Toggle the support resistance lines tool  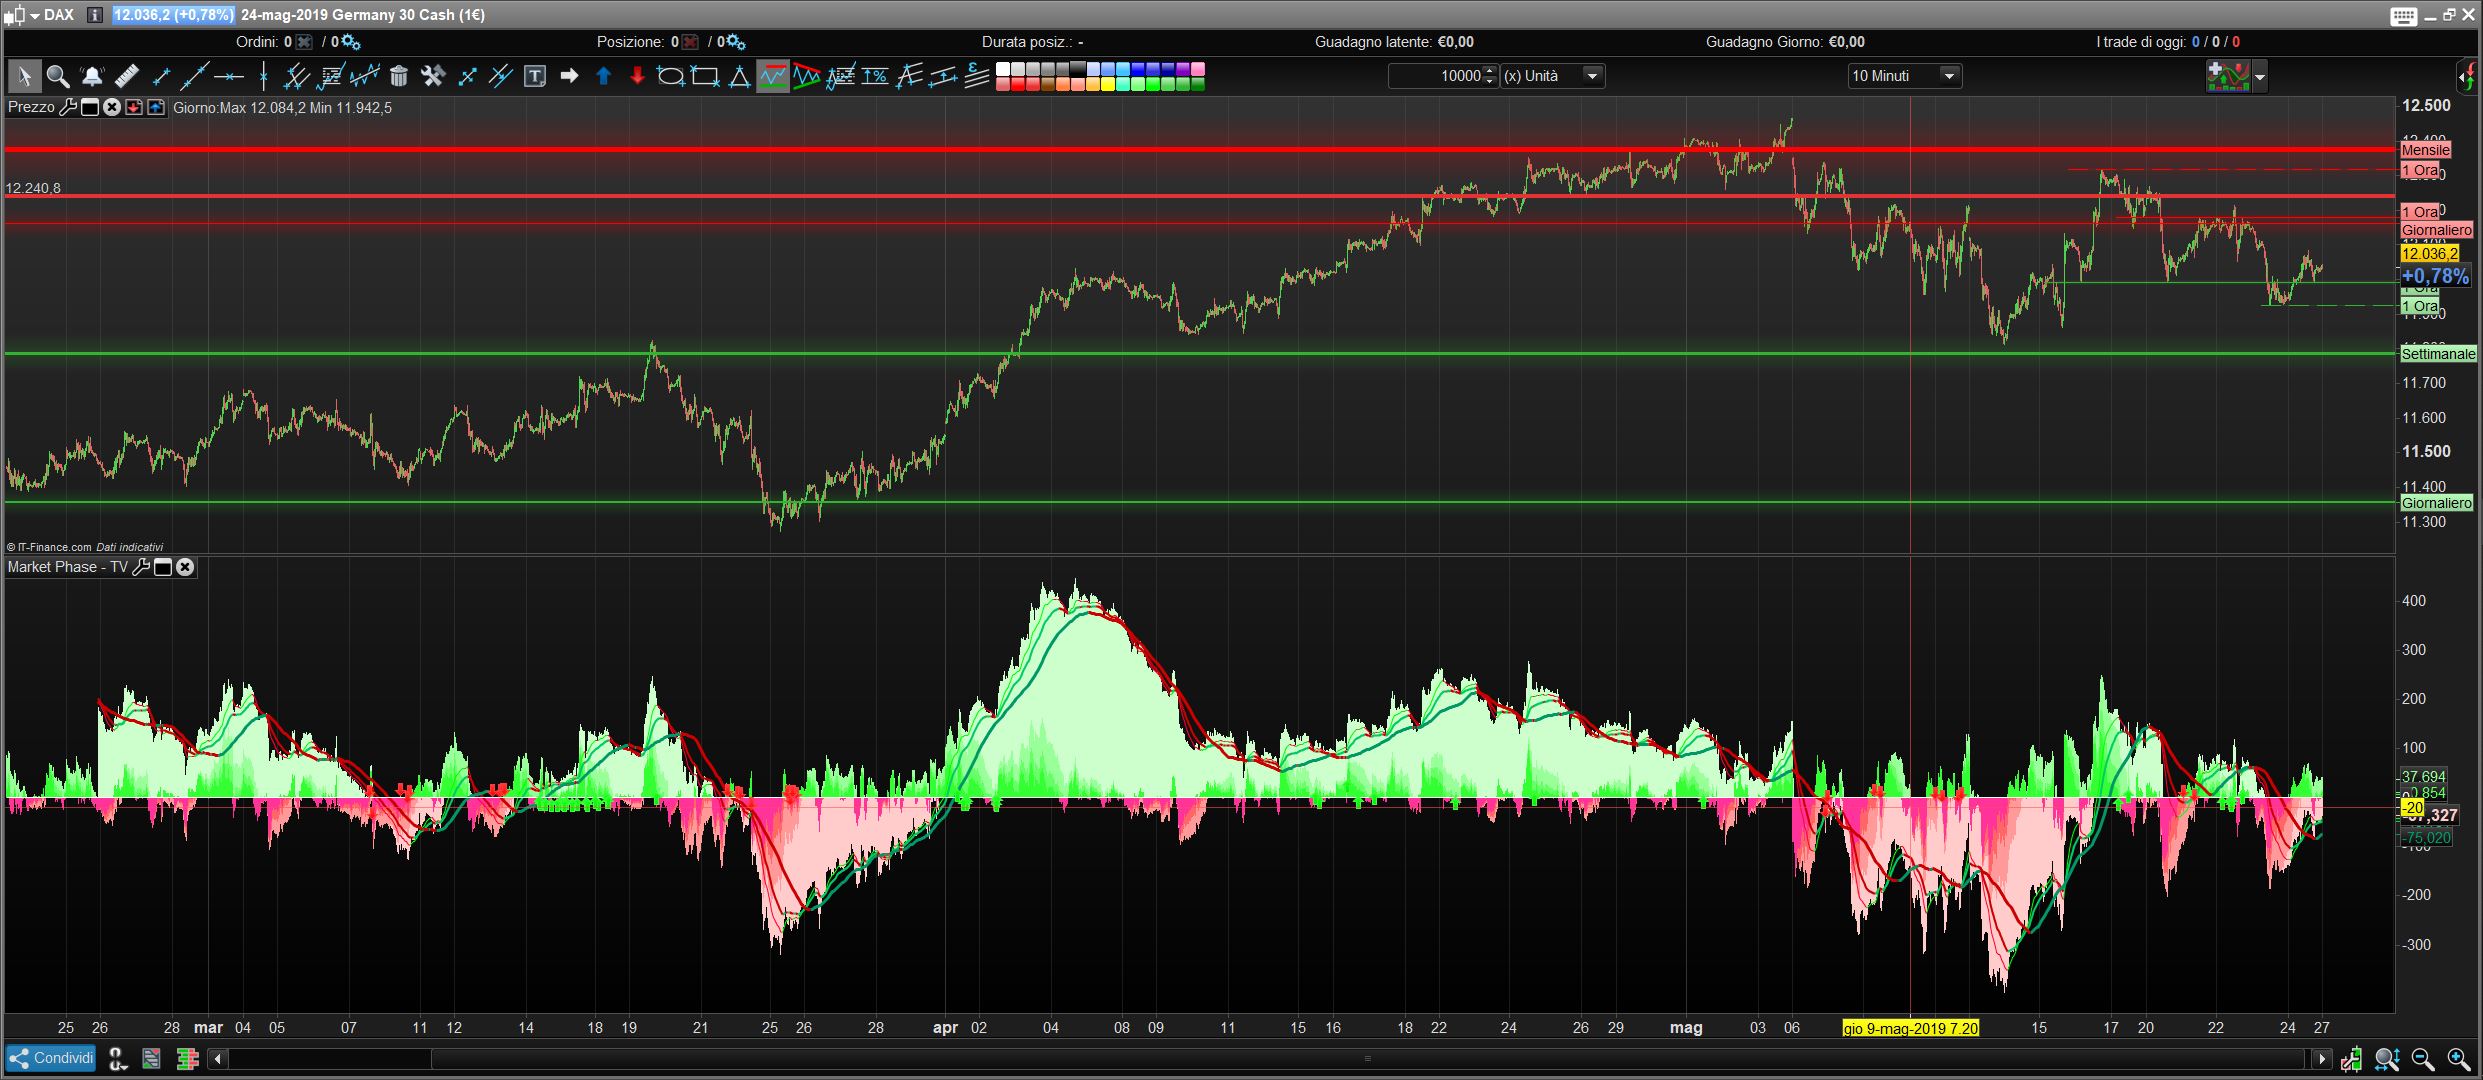click(x=773, y=76)
